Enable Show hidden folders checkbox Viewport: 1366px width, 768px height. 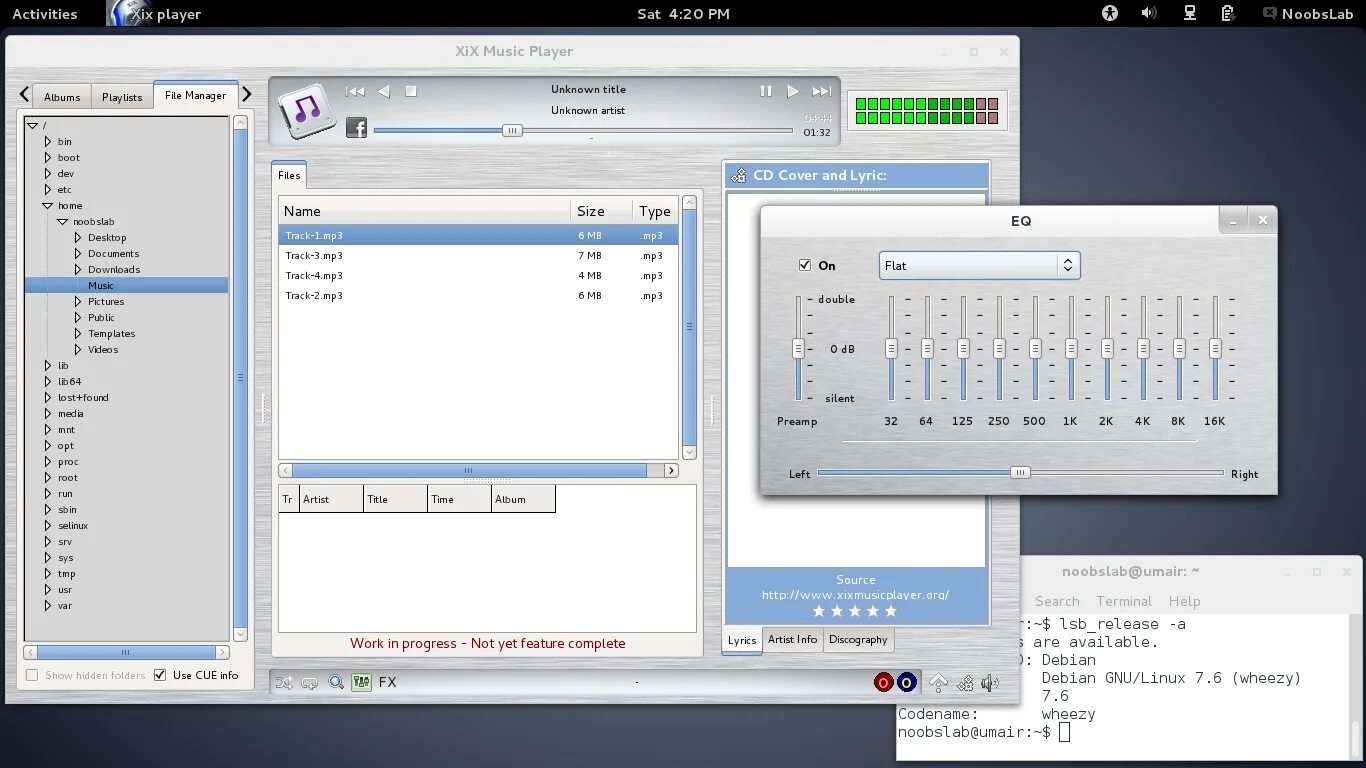32,675
